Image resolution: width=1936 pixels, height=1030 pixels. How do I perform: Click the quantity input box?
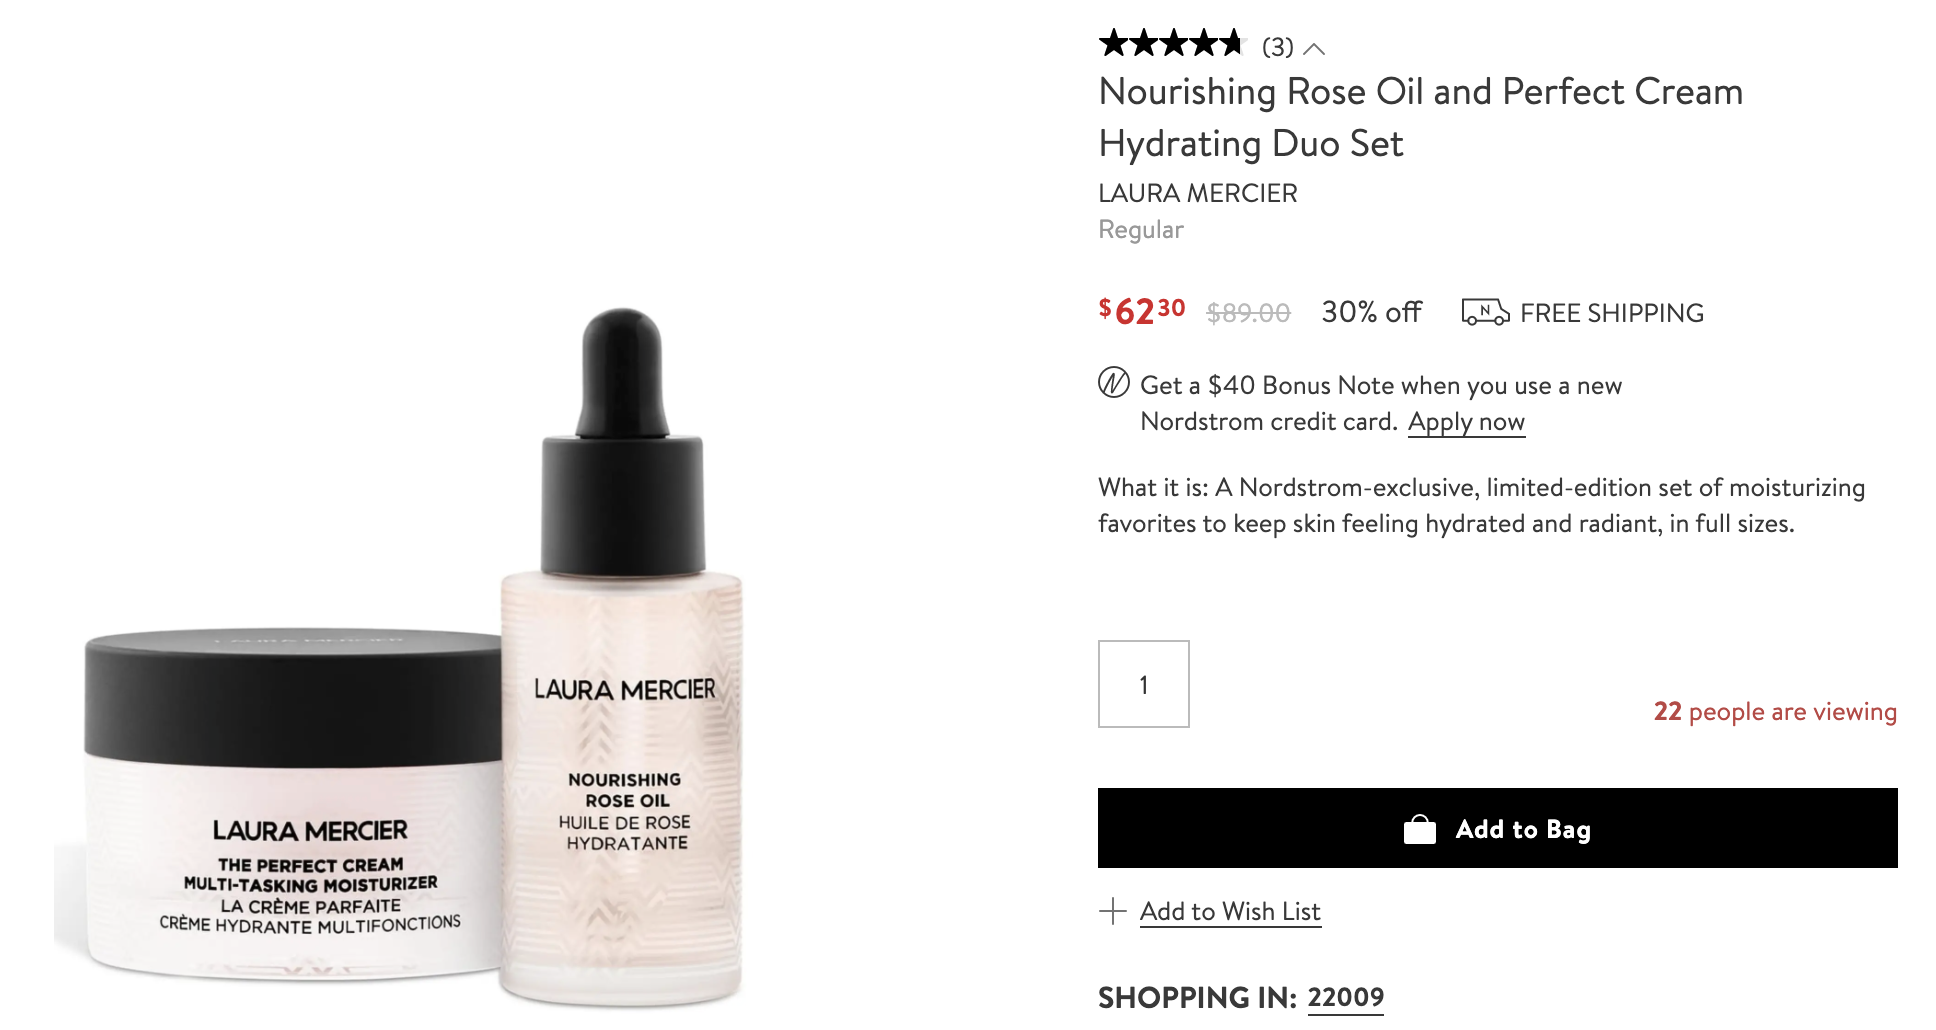1143,684
